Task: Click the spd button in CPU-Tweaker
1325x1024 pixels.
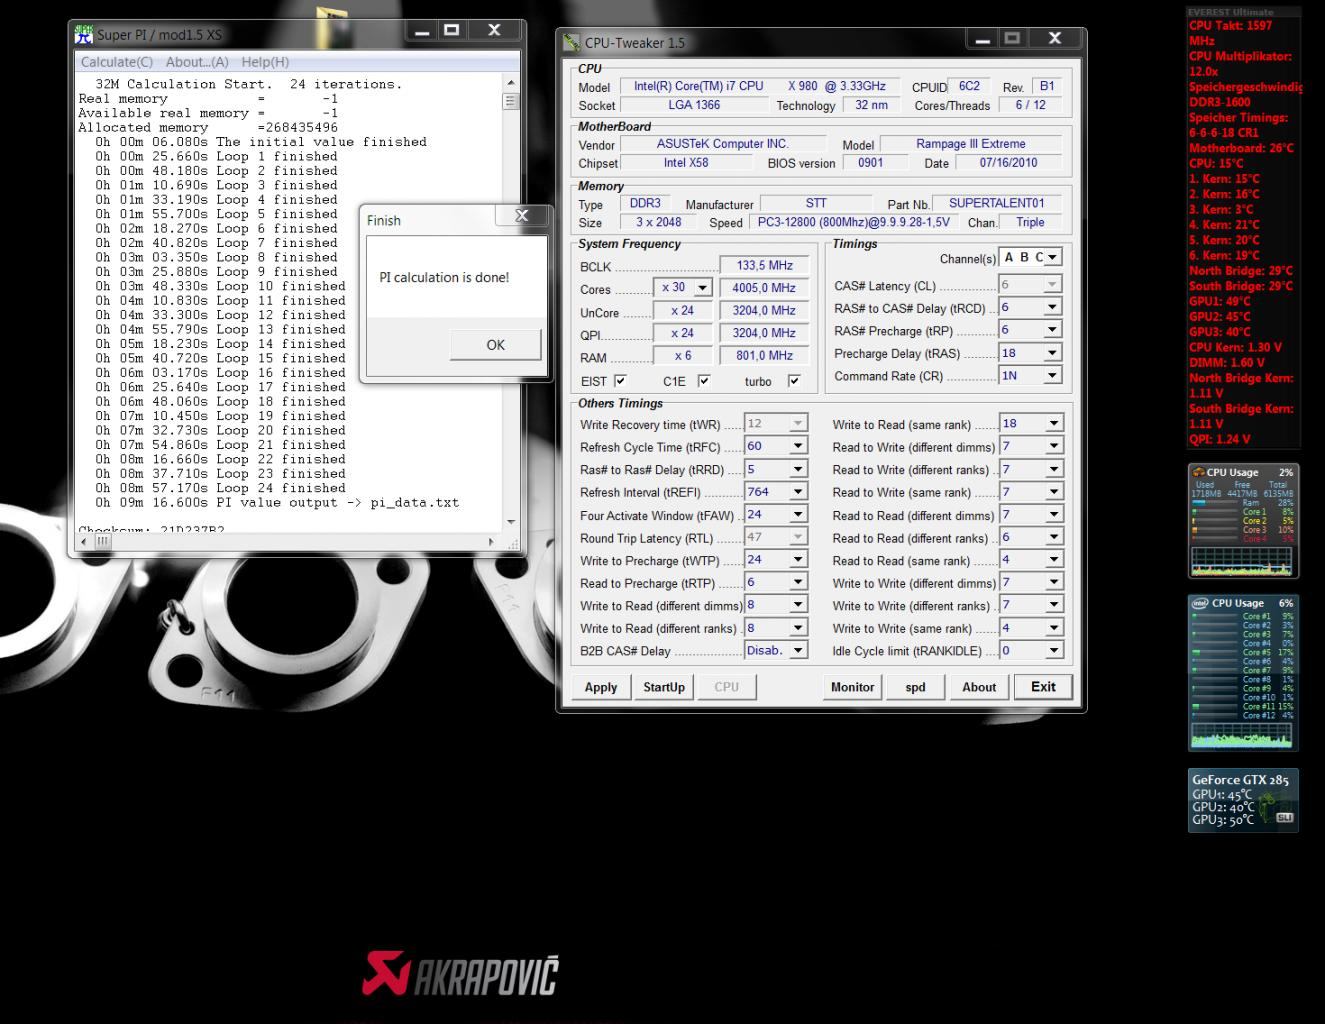Action: 915,687
